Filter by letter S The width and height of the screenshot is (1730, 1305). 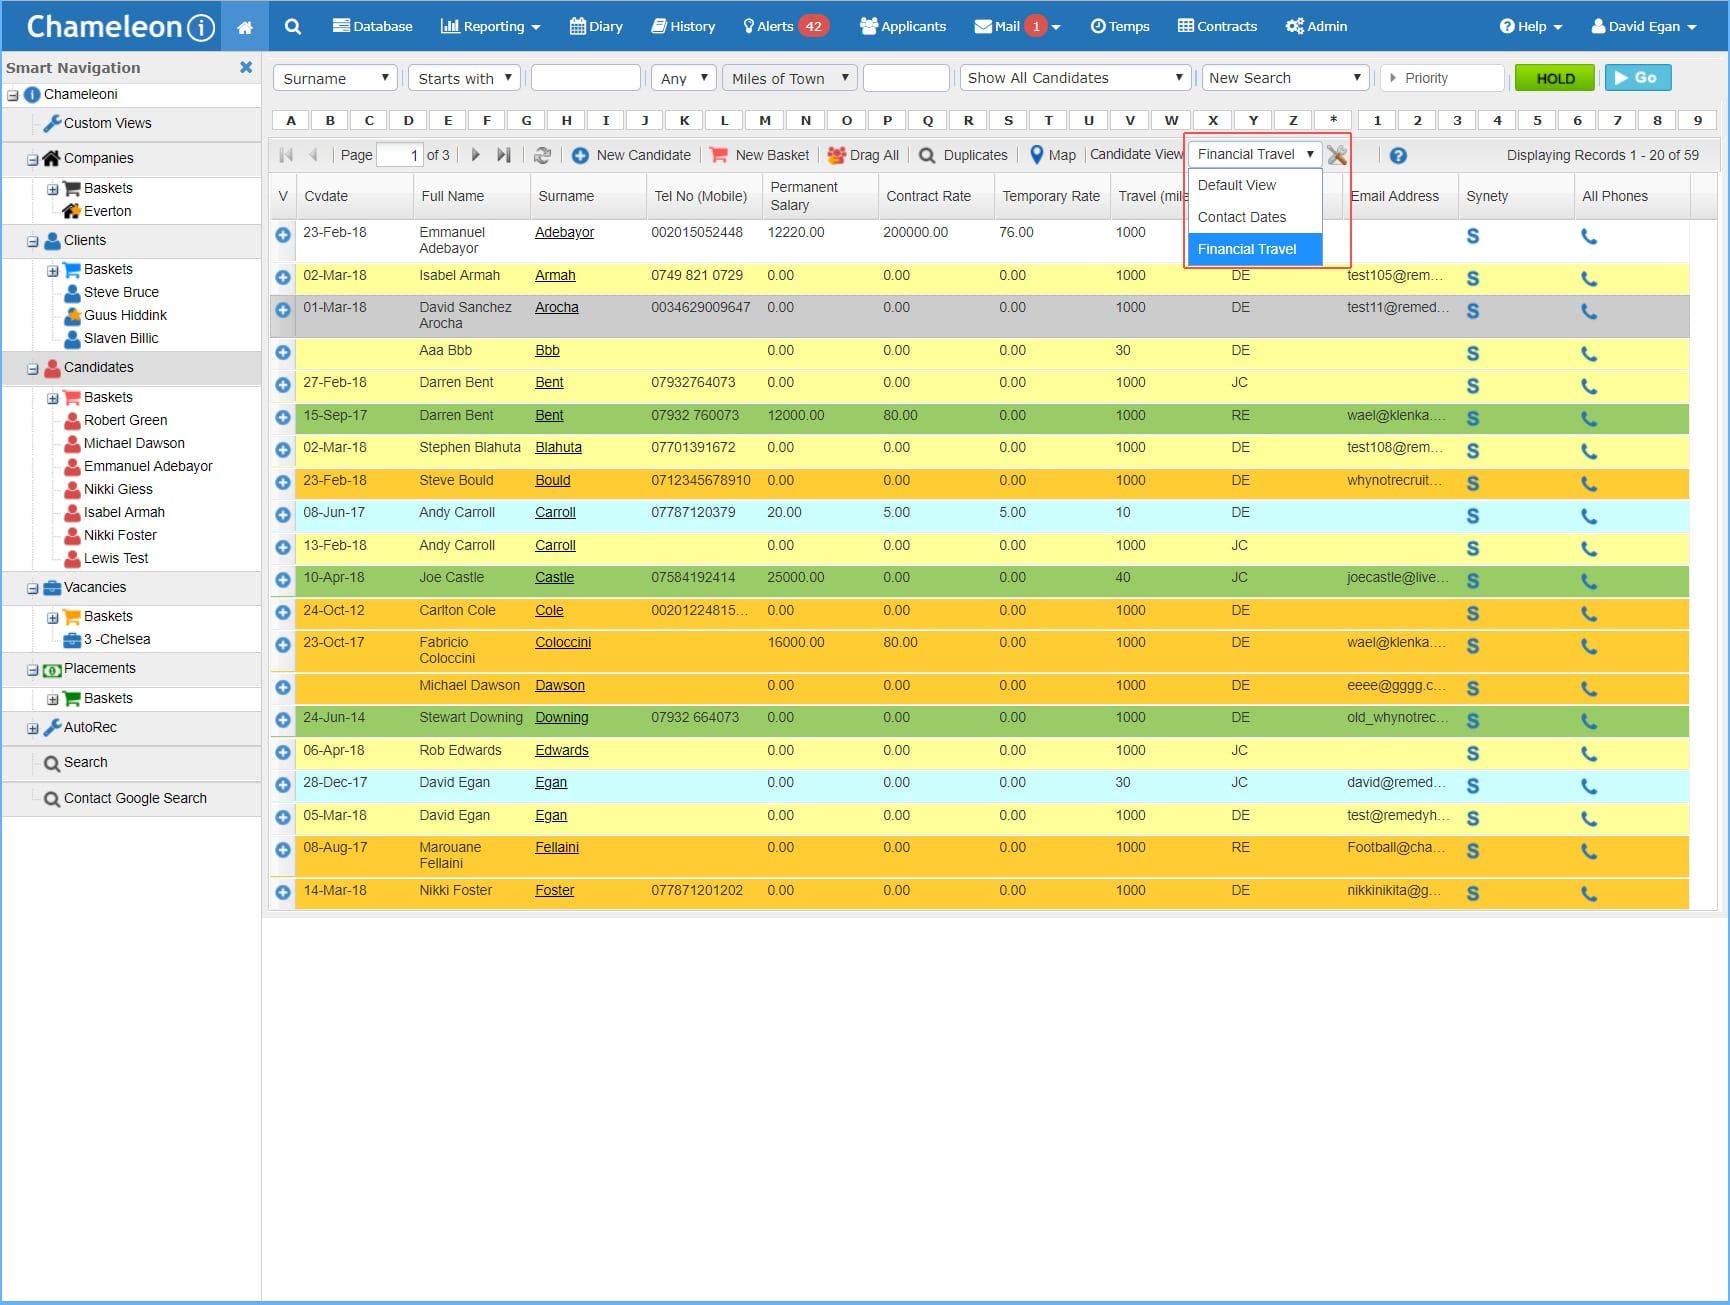click(1008, 120)
